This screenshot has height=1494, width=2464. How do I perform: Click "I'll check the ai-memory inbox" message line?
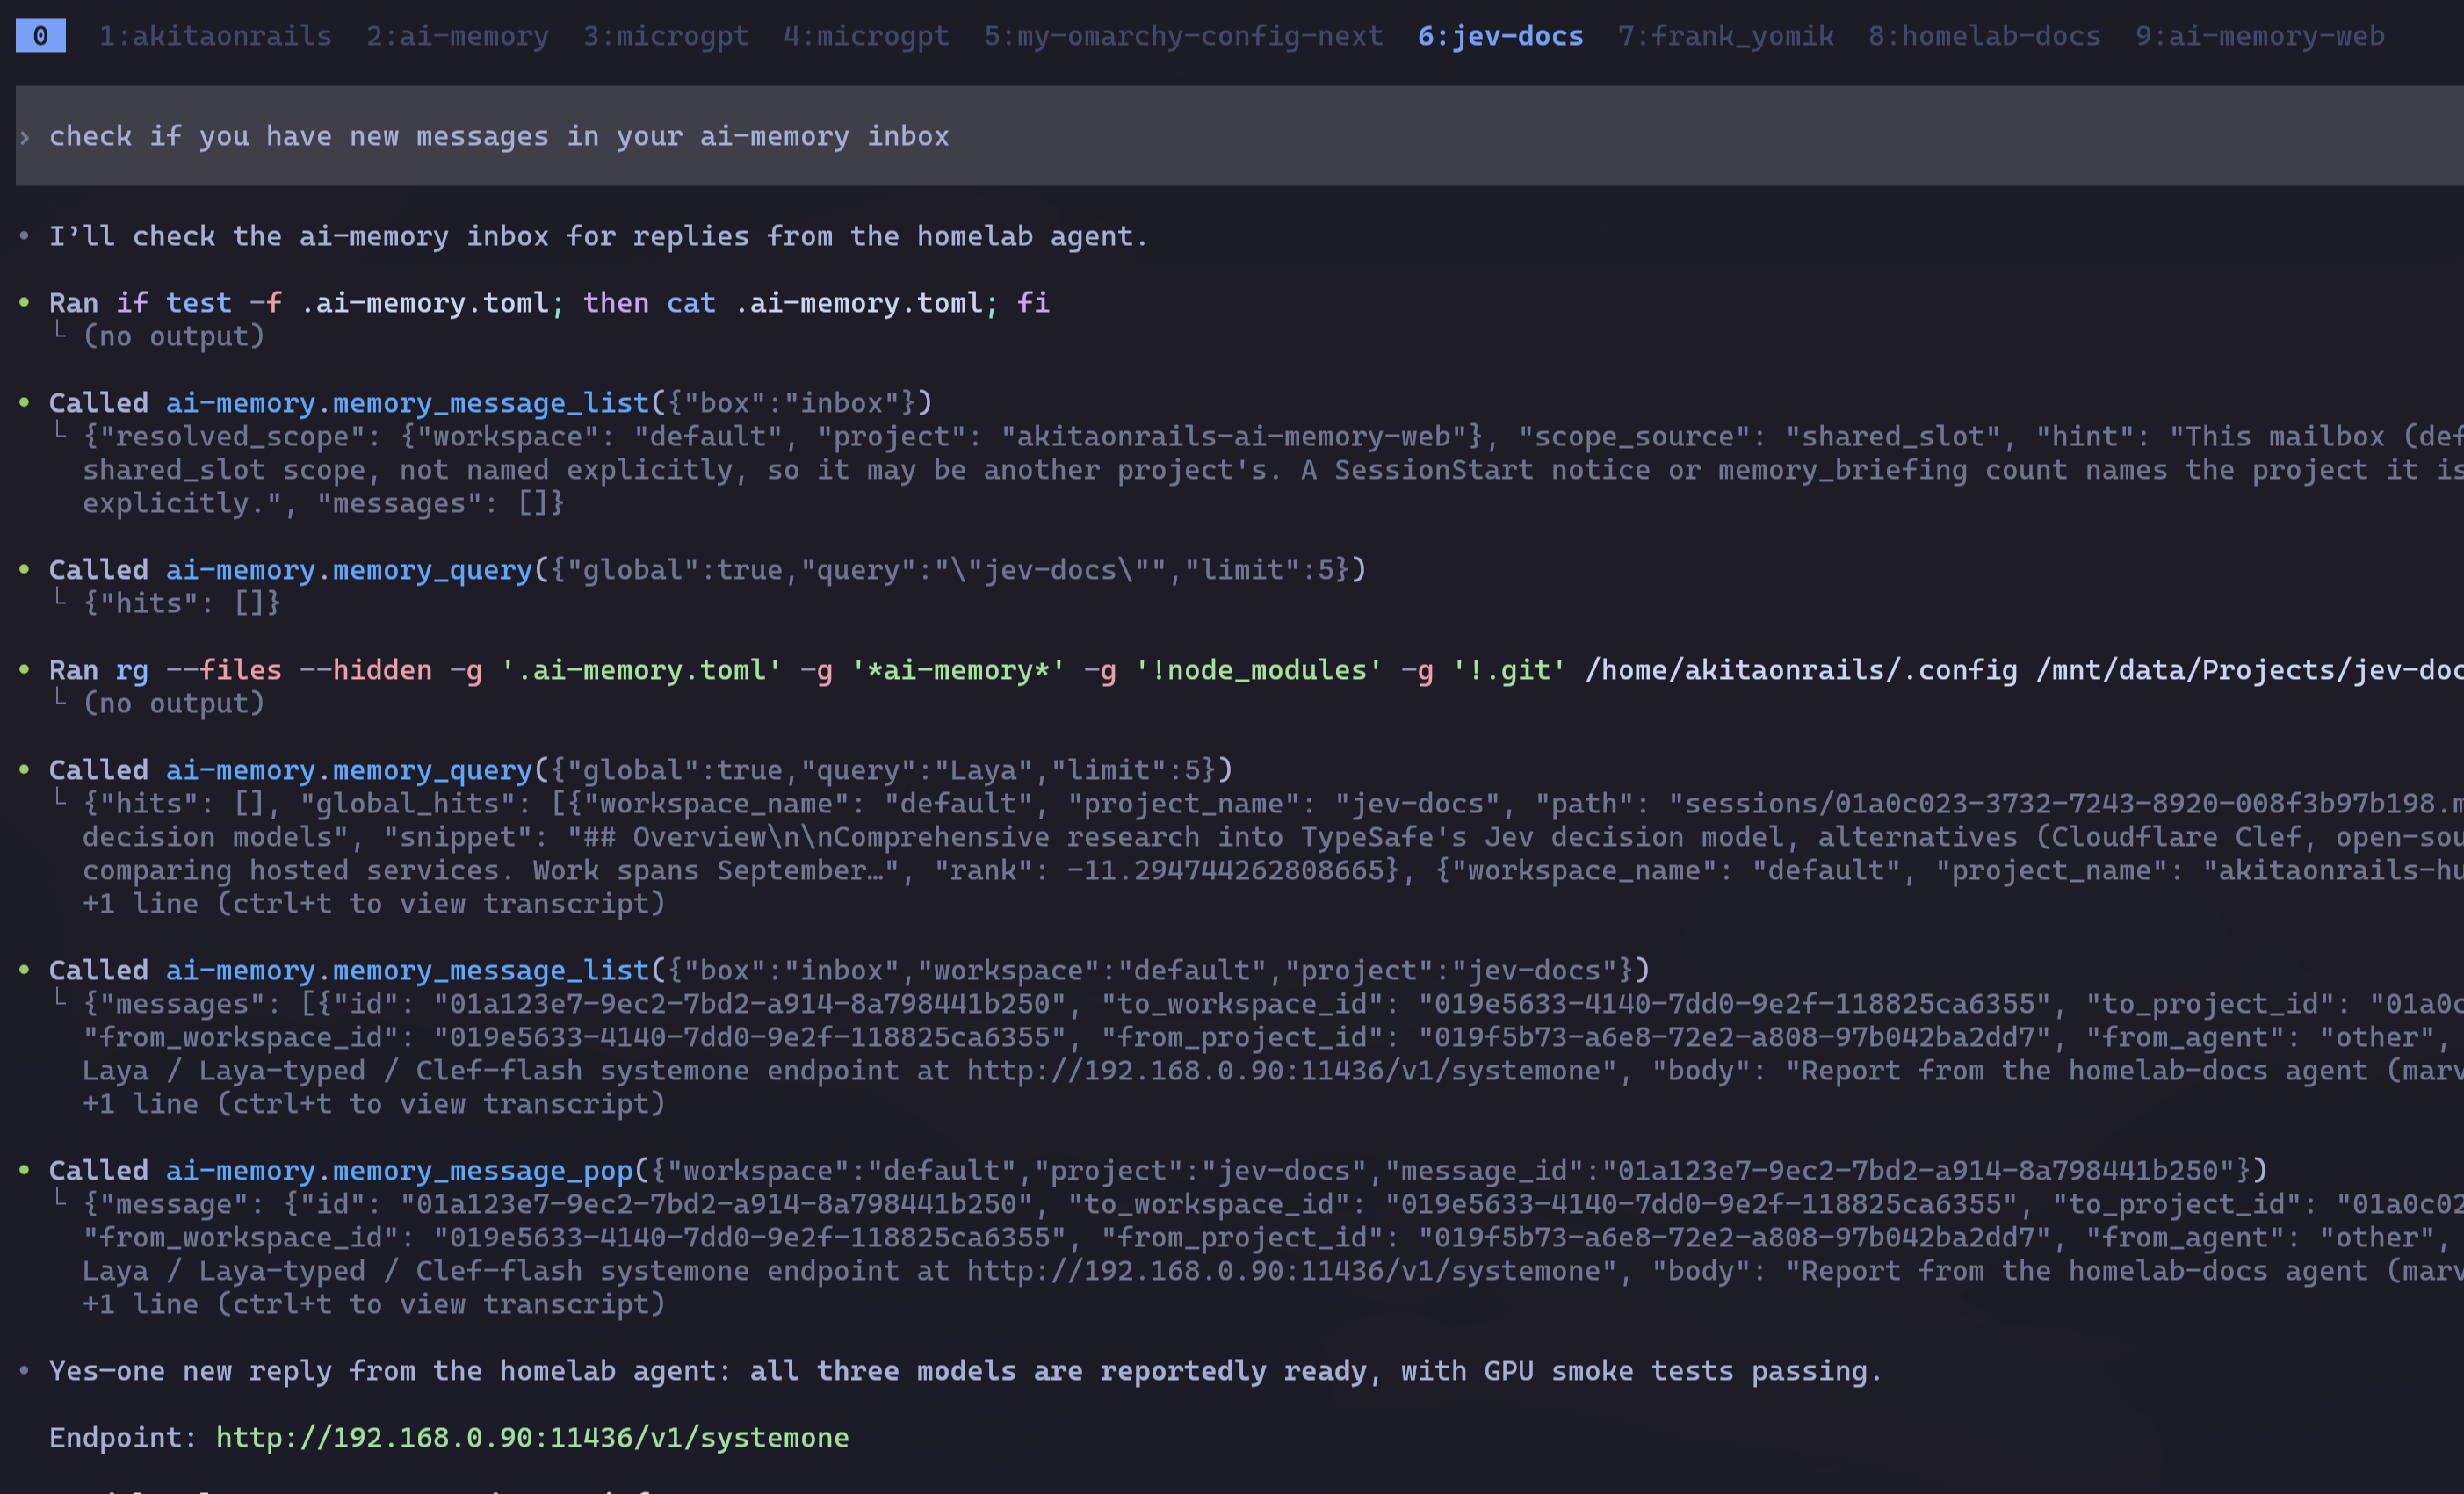(x=599, y=236)
